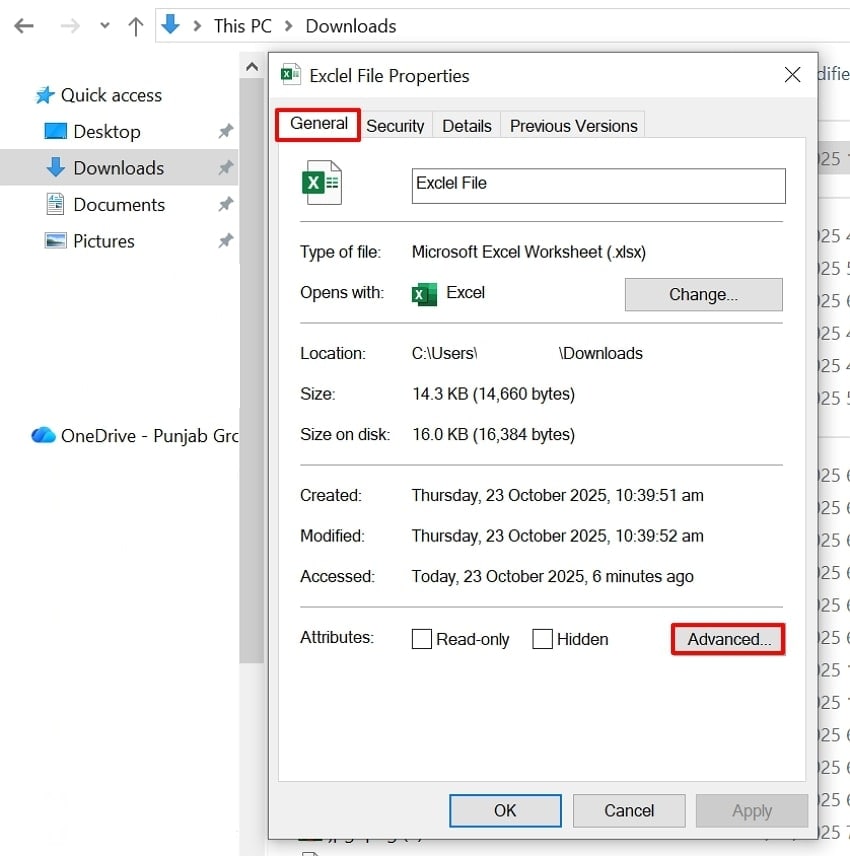The image size is (850, 856).
Task: Click the pin icon beside Downloads
Action: coord(225,168)
